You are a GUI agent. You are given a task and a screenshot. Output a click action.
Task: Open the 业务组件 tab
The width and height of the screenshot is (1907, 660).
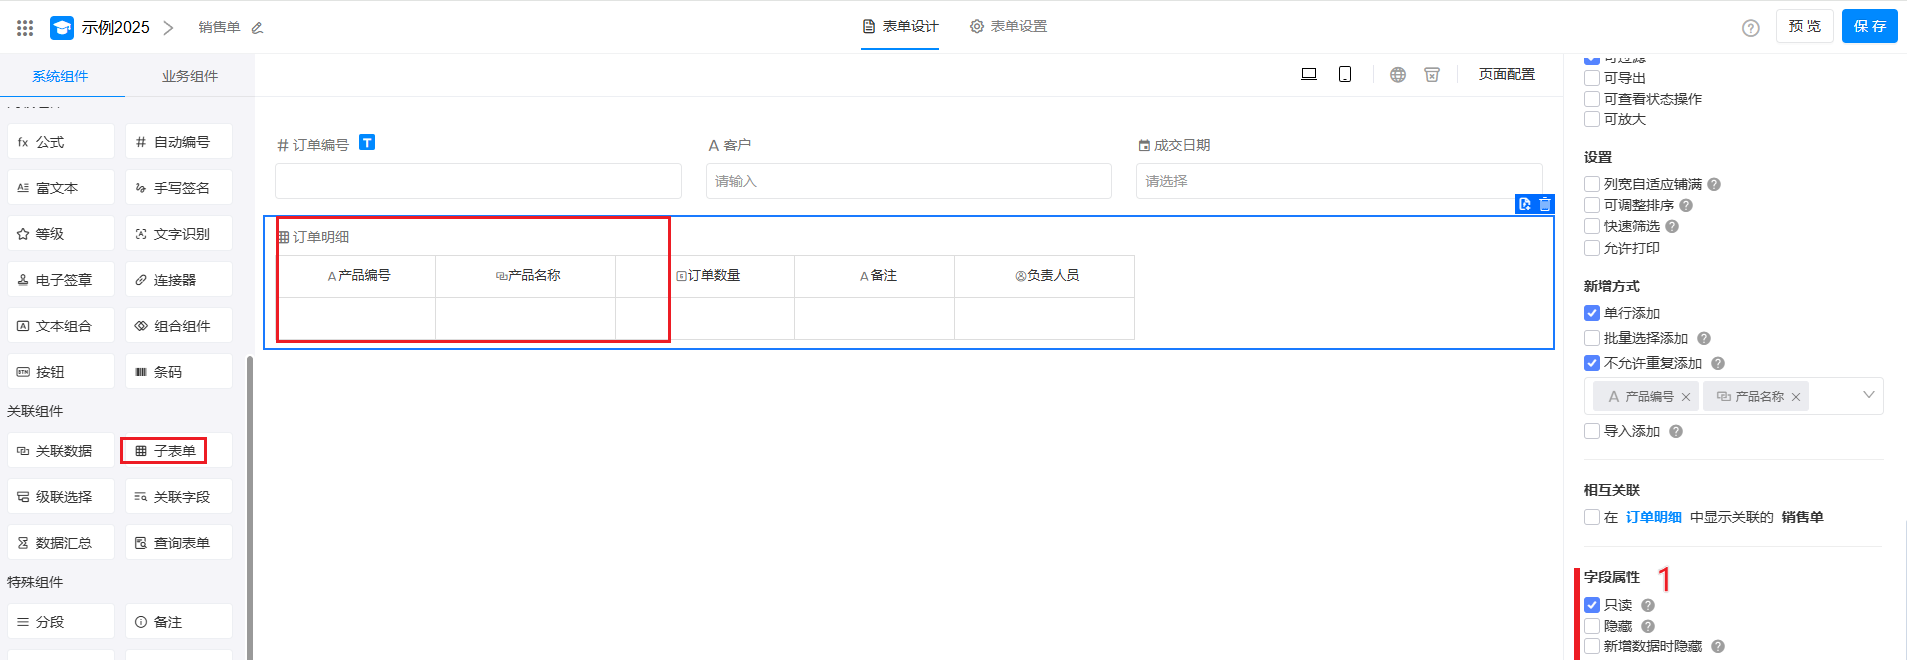[x=190, y=76]
